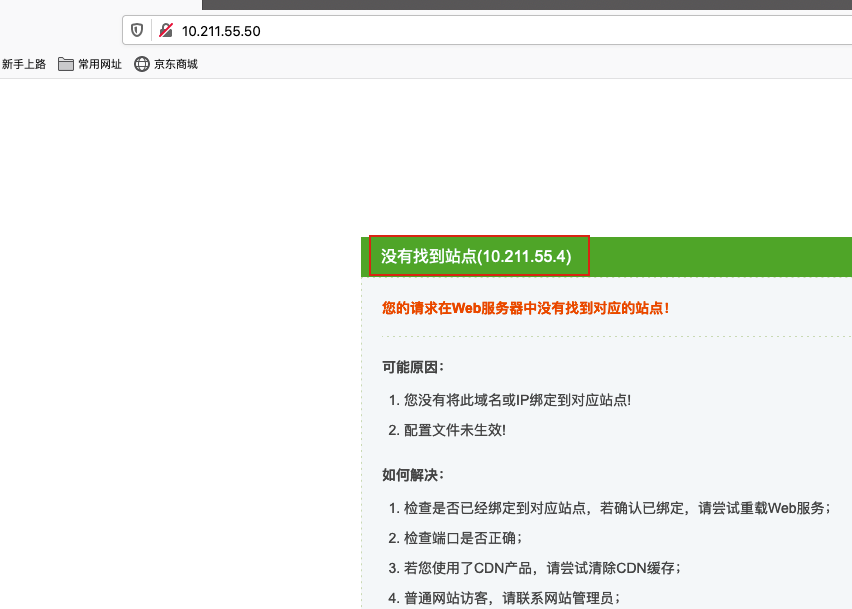Open the 京东商城 bookmark

pyautogui.click(x=166, y=64)
